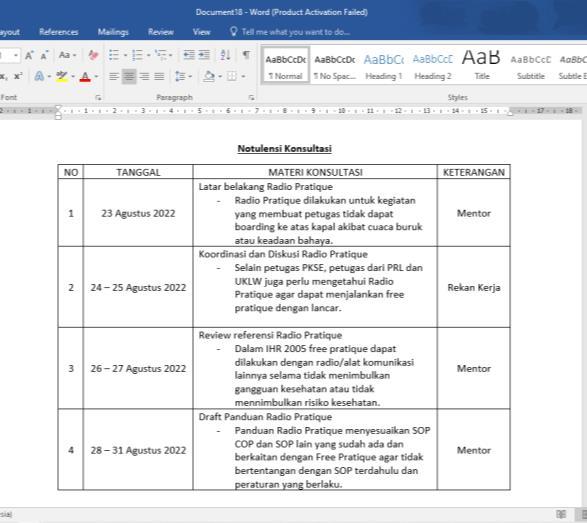Apply the Title style
587x523 pixels.
point(482,65)
